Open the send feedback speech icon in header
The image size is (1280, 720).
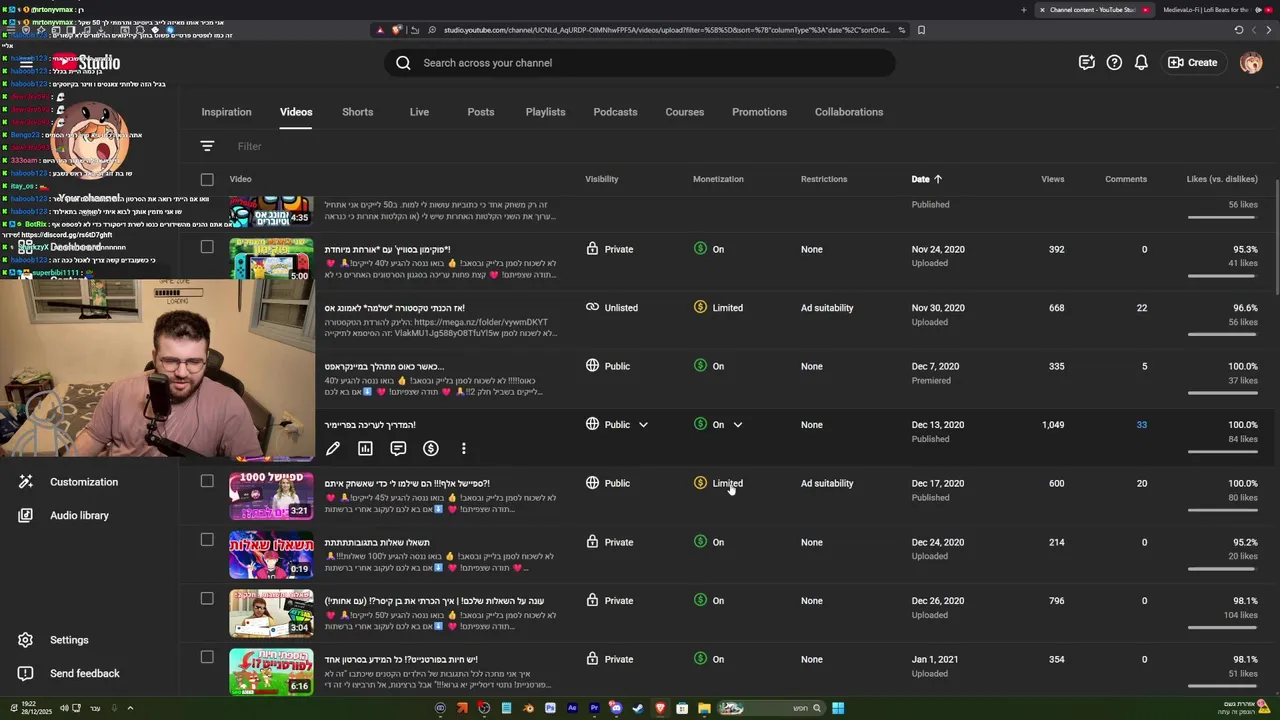[1087, 63]
